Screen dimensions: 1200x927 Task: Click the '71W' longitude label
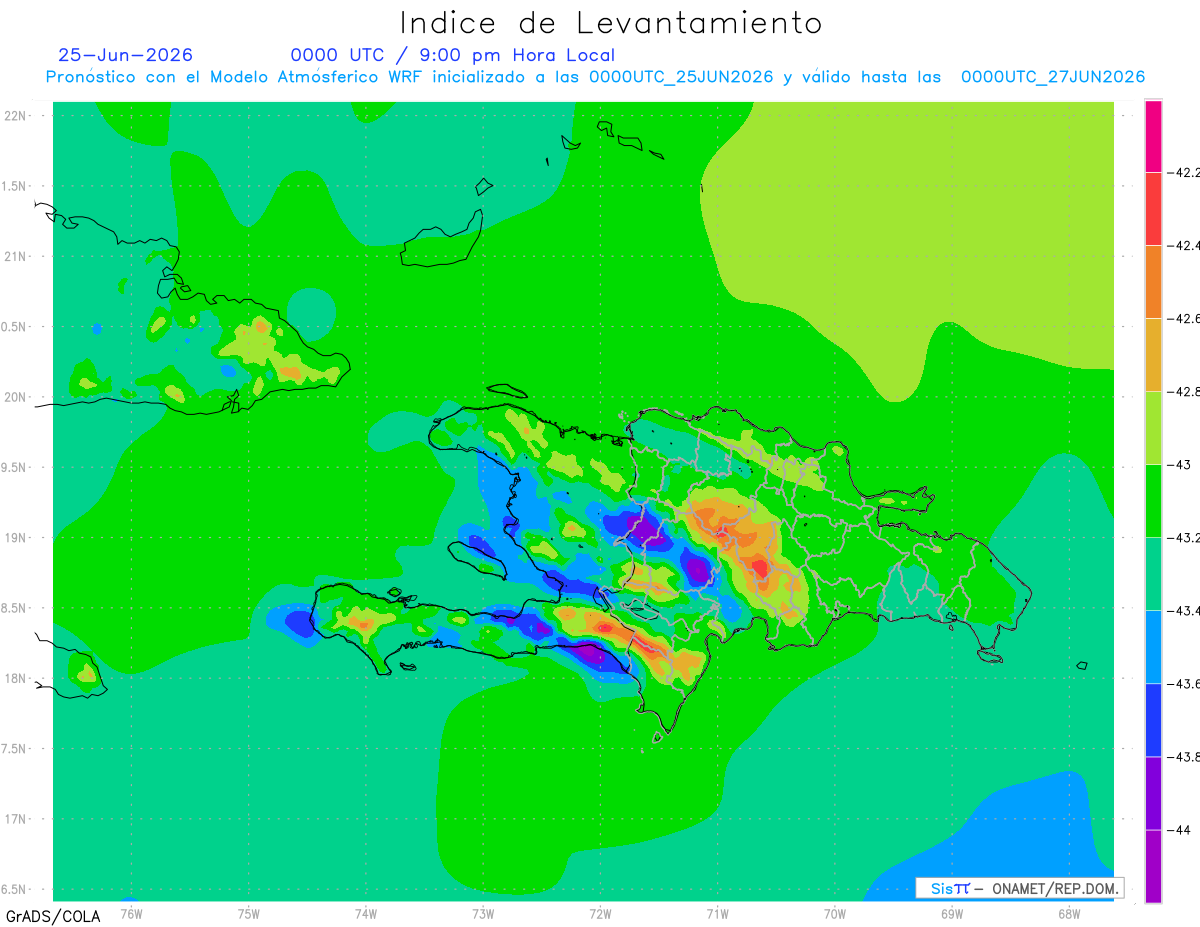coord(717,912)
